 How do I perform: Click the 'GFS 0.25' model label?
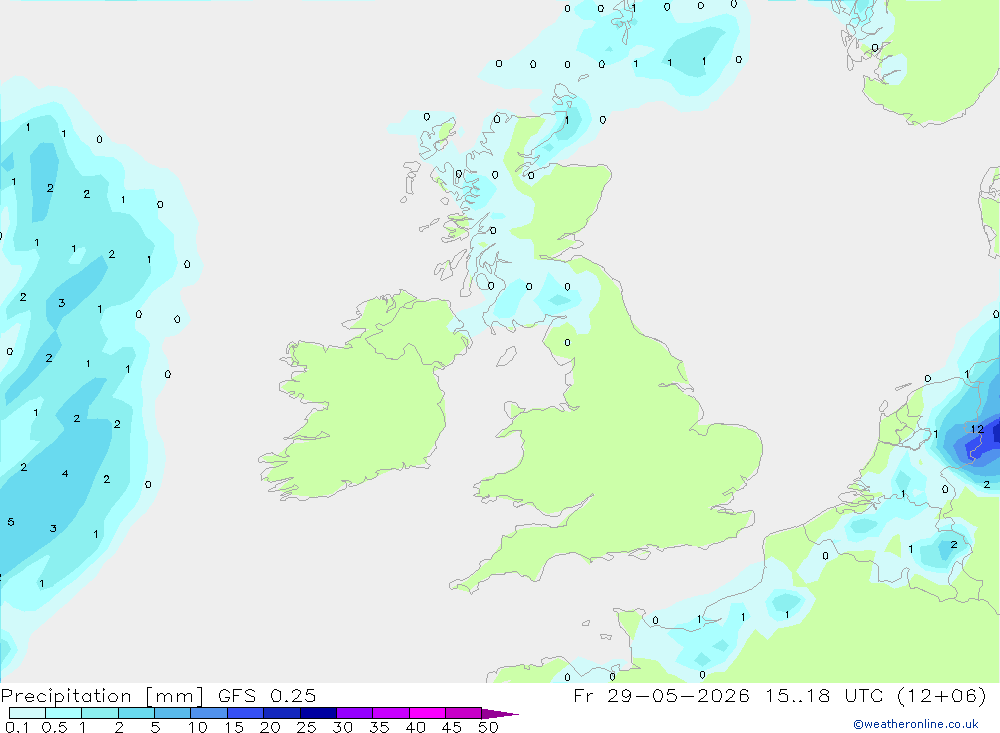click(267, 695)
